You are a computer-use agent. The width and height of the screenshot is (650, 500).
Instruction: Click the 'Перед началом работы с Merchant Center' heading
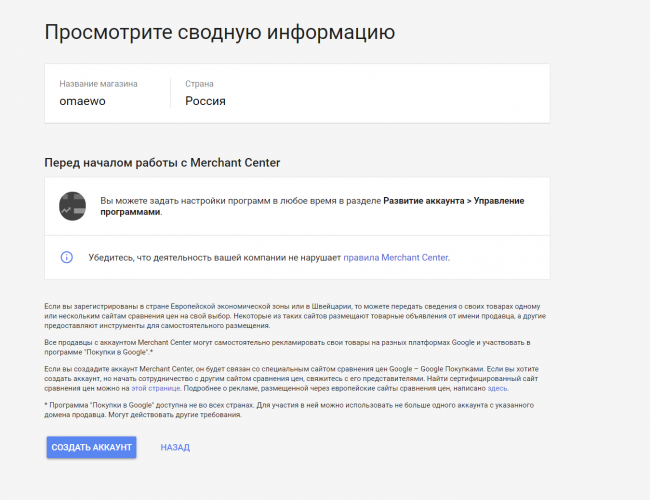[162, 162]
